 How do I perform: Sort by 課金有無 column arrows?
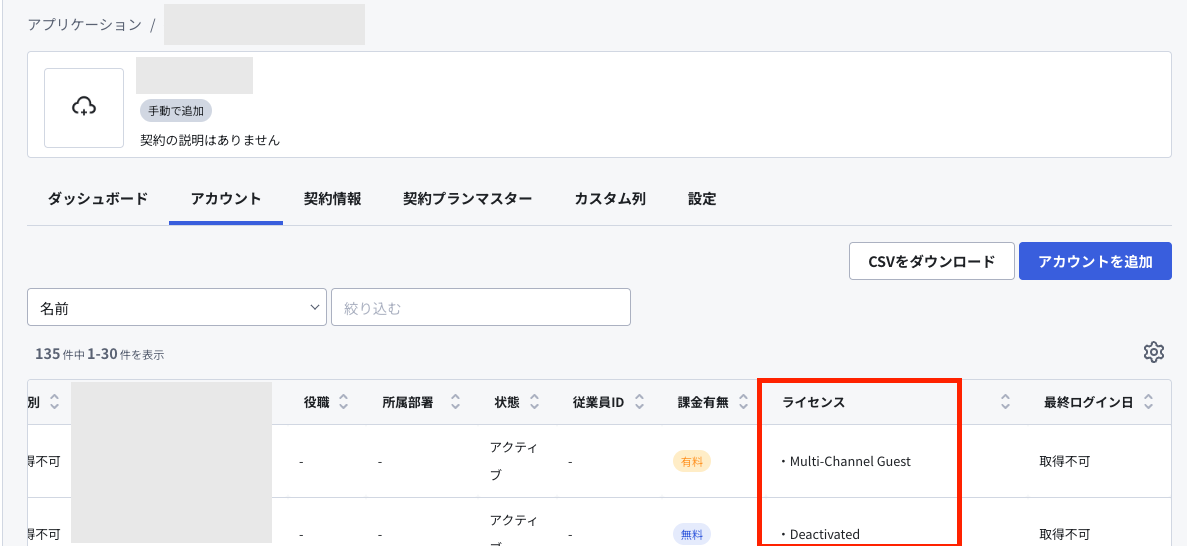tap(743, 402)
